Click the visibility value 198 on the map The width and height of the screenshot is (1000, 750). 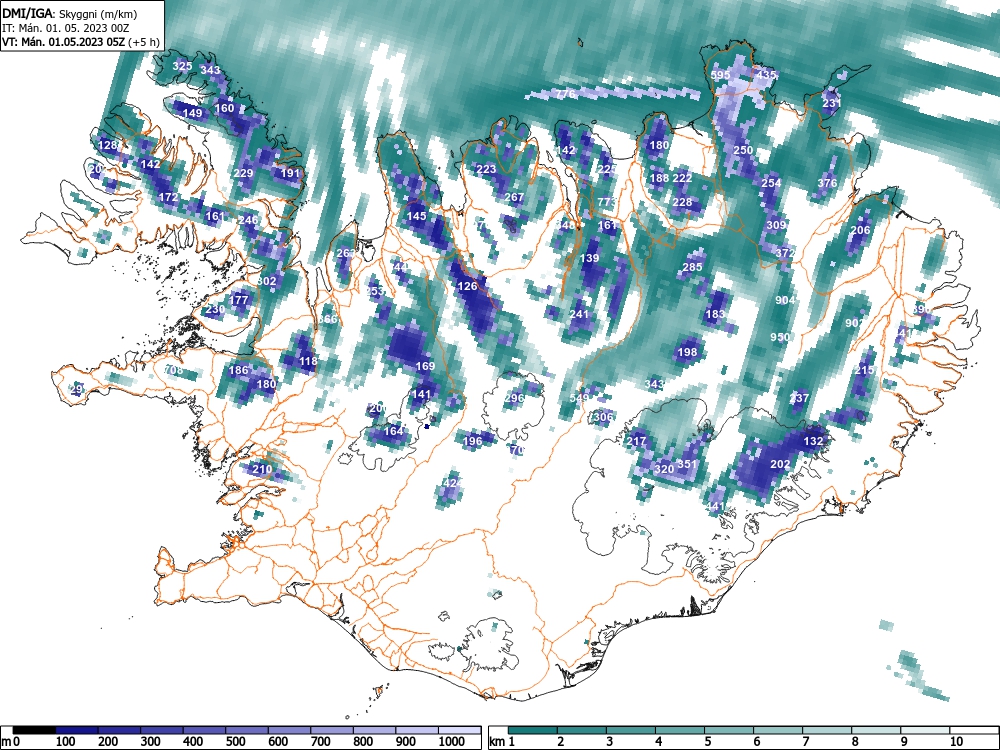688,351
